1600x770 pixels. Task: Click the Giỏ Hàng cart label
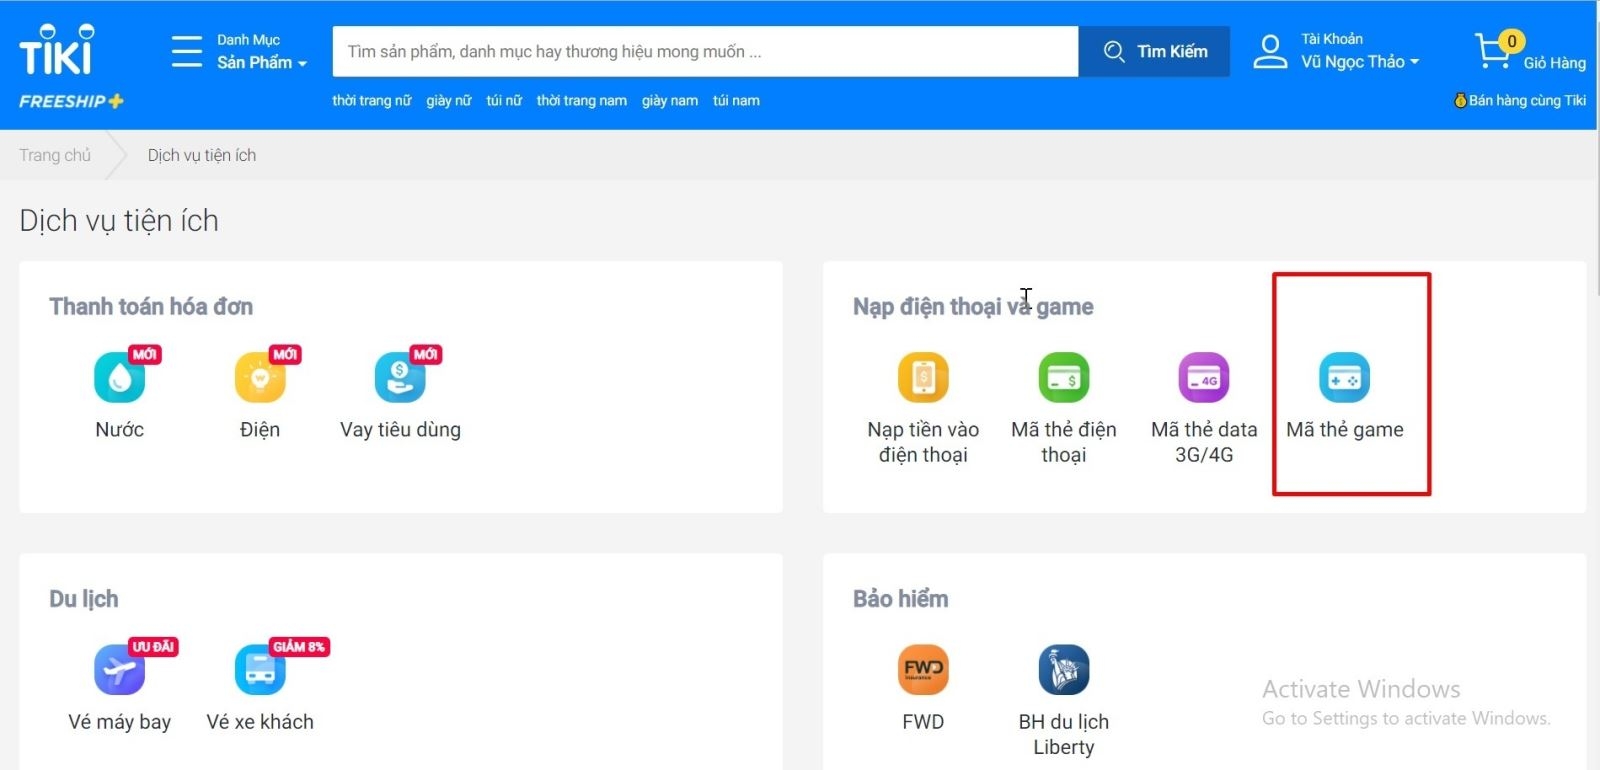(x=1555, y=63)
